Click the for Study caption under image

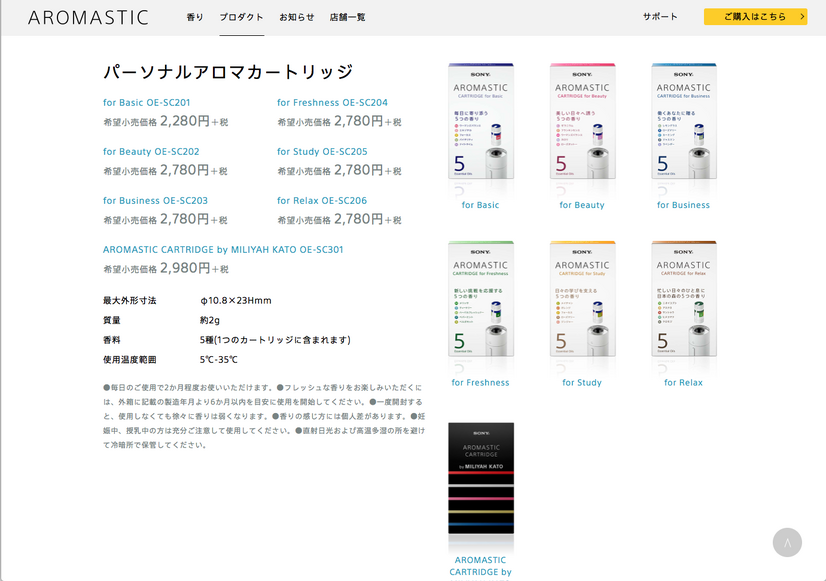click(x=582, y=382)
